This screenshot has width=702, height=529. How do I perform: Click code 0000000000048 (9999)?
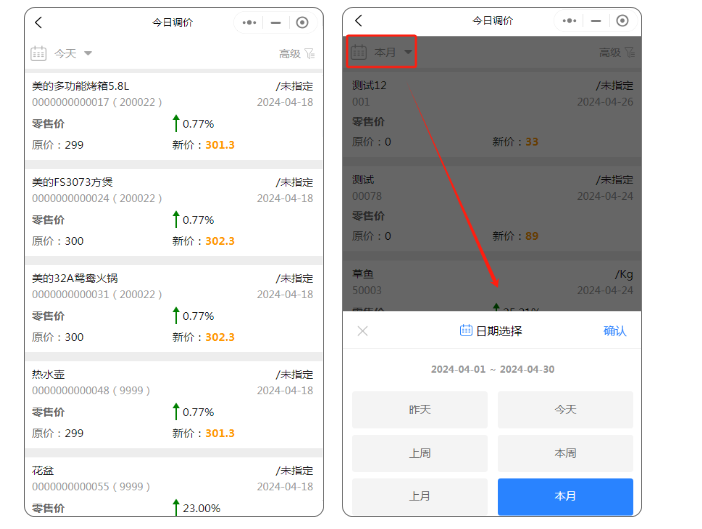pyautogui.click(x=91, y=390)
